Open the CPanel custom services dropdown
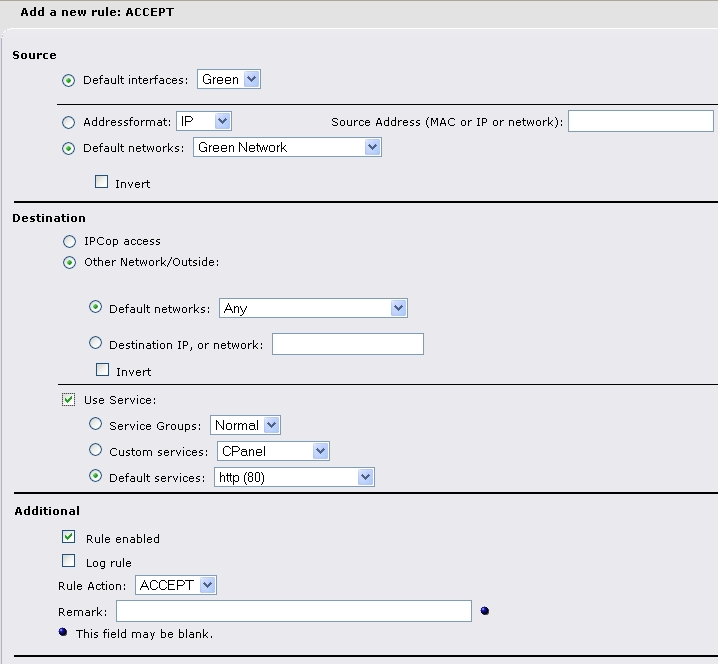Image resolution: width=718 pixels, height=664 pixels. 273,451
